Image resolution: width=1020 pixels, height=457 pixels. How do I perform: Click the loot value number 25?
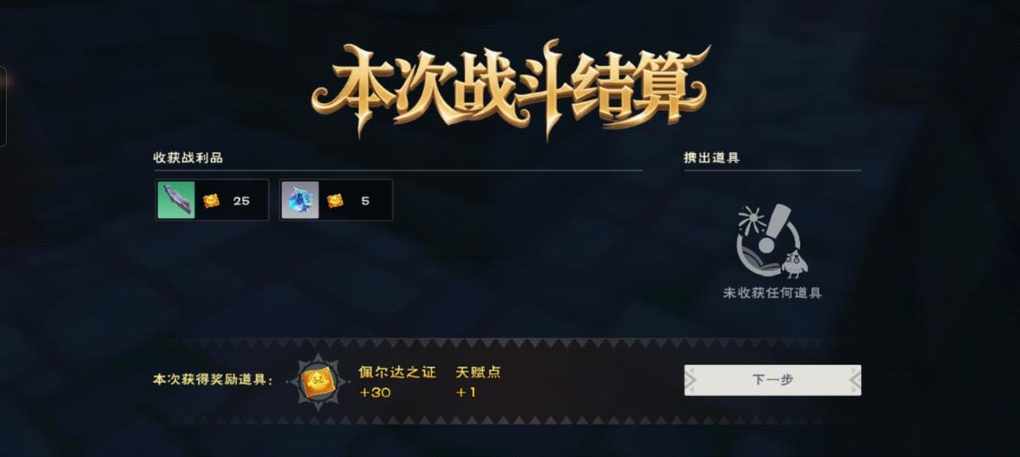tap(241, 201)
